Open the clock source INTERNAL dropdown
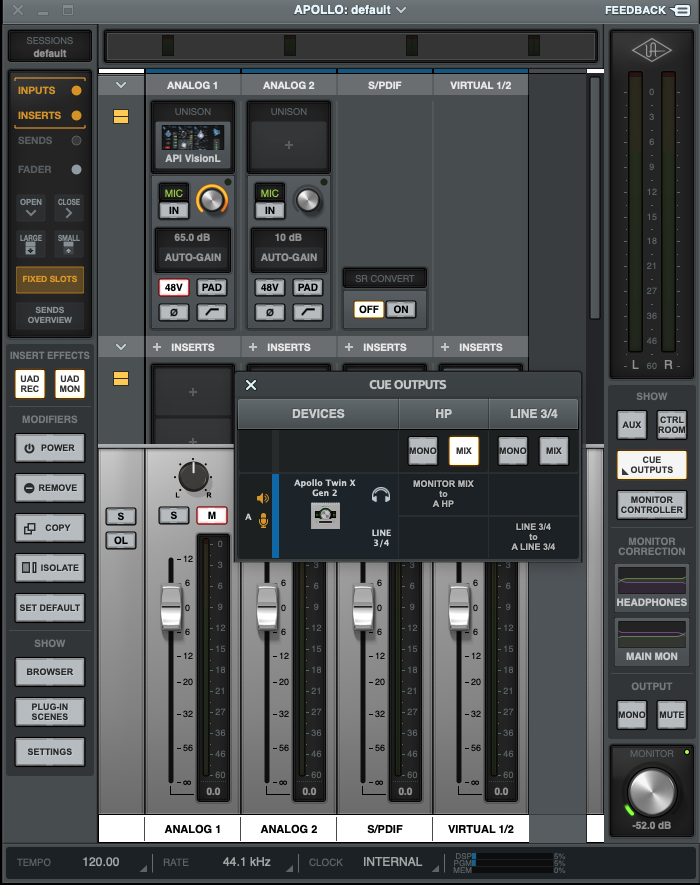This screenshot has width=700, height=885. click(x=435, y=868)
